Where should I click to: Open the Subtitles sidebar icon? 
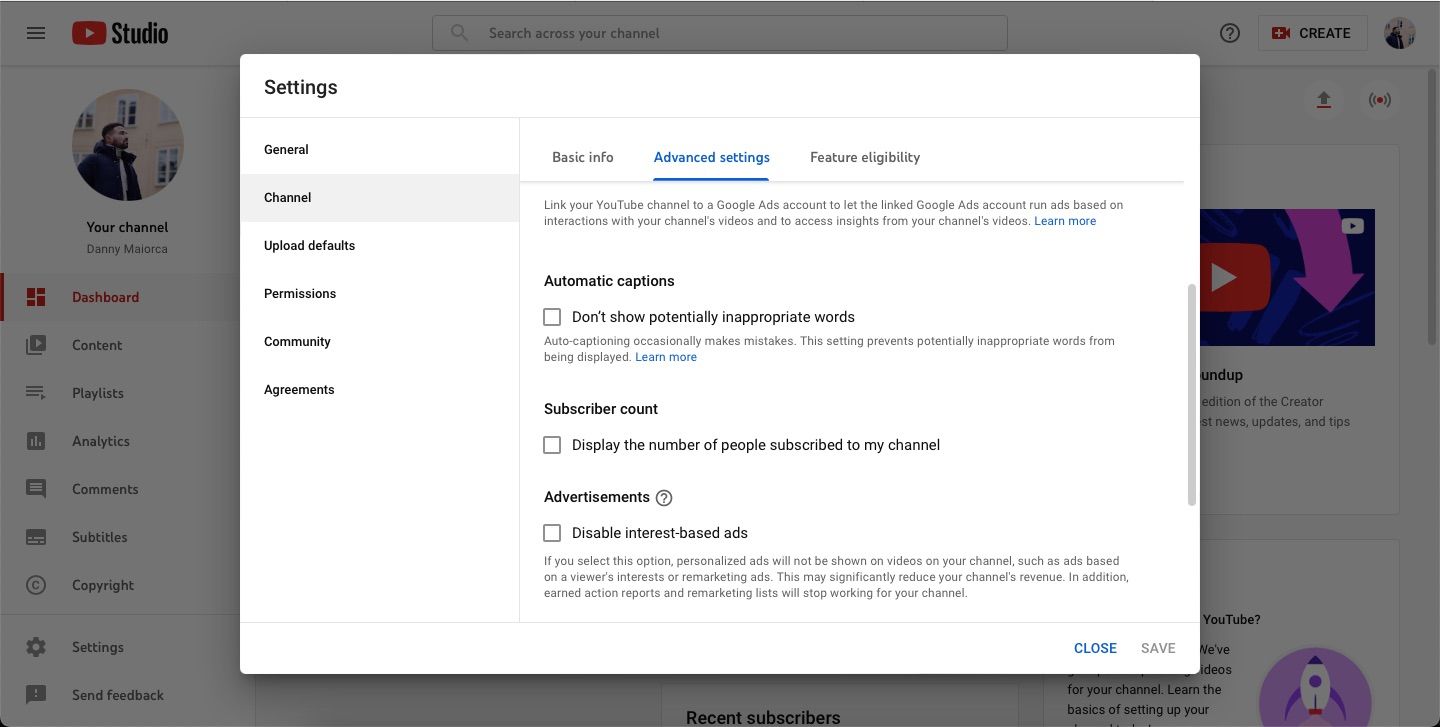[x=36, y=537]
